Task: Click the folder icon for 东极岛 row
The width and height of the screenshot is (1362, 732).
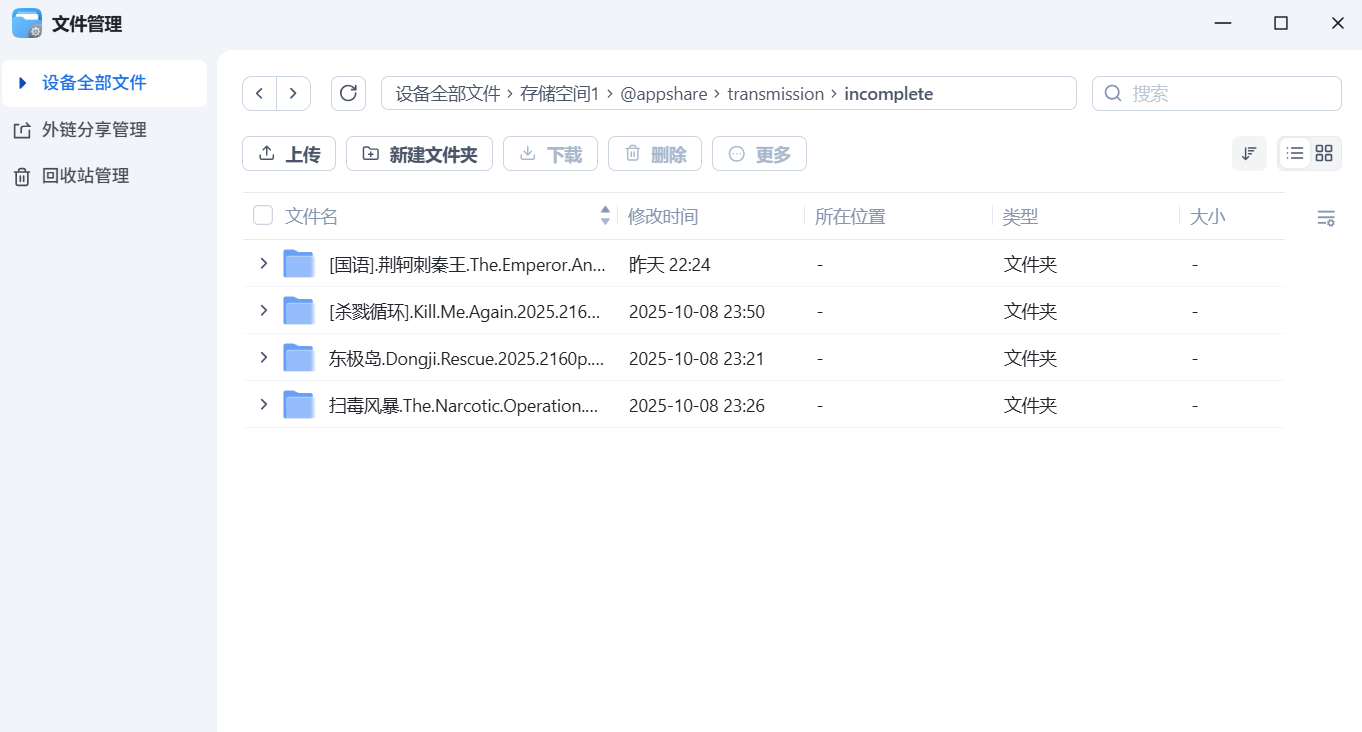Action: pyautogui.click(x=299, y=358)
